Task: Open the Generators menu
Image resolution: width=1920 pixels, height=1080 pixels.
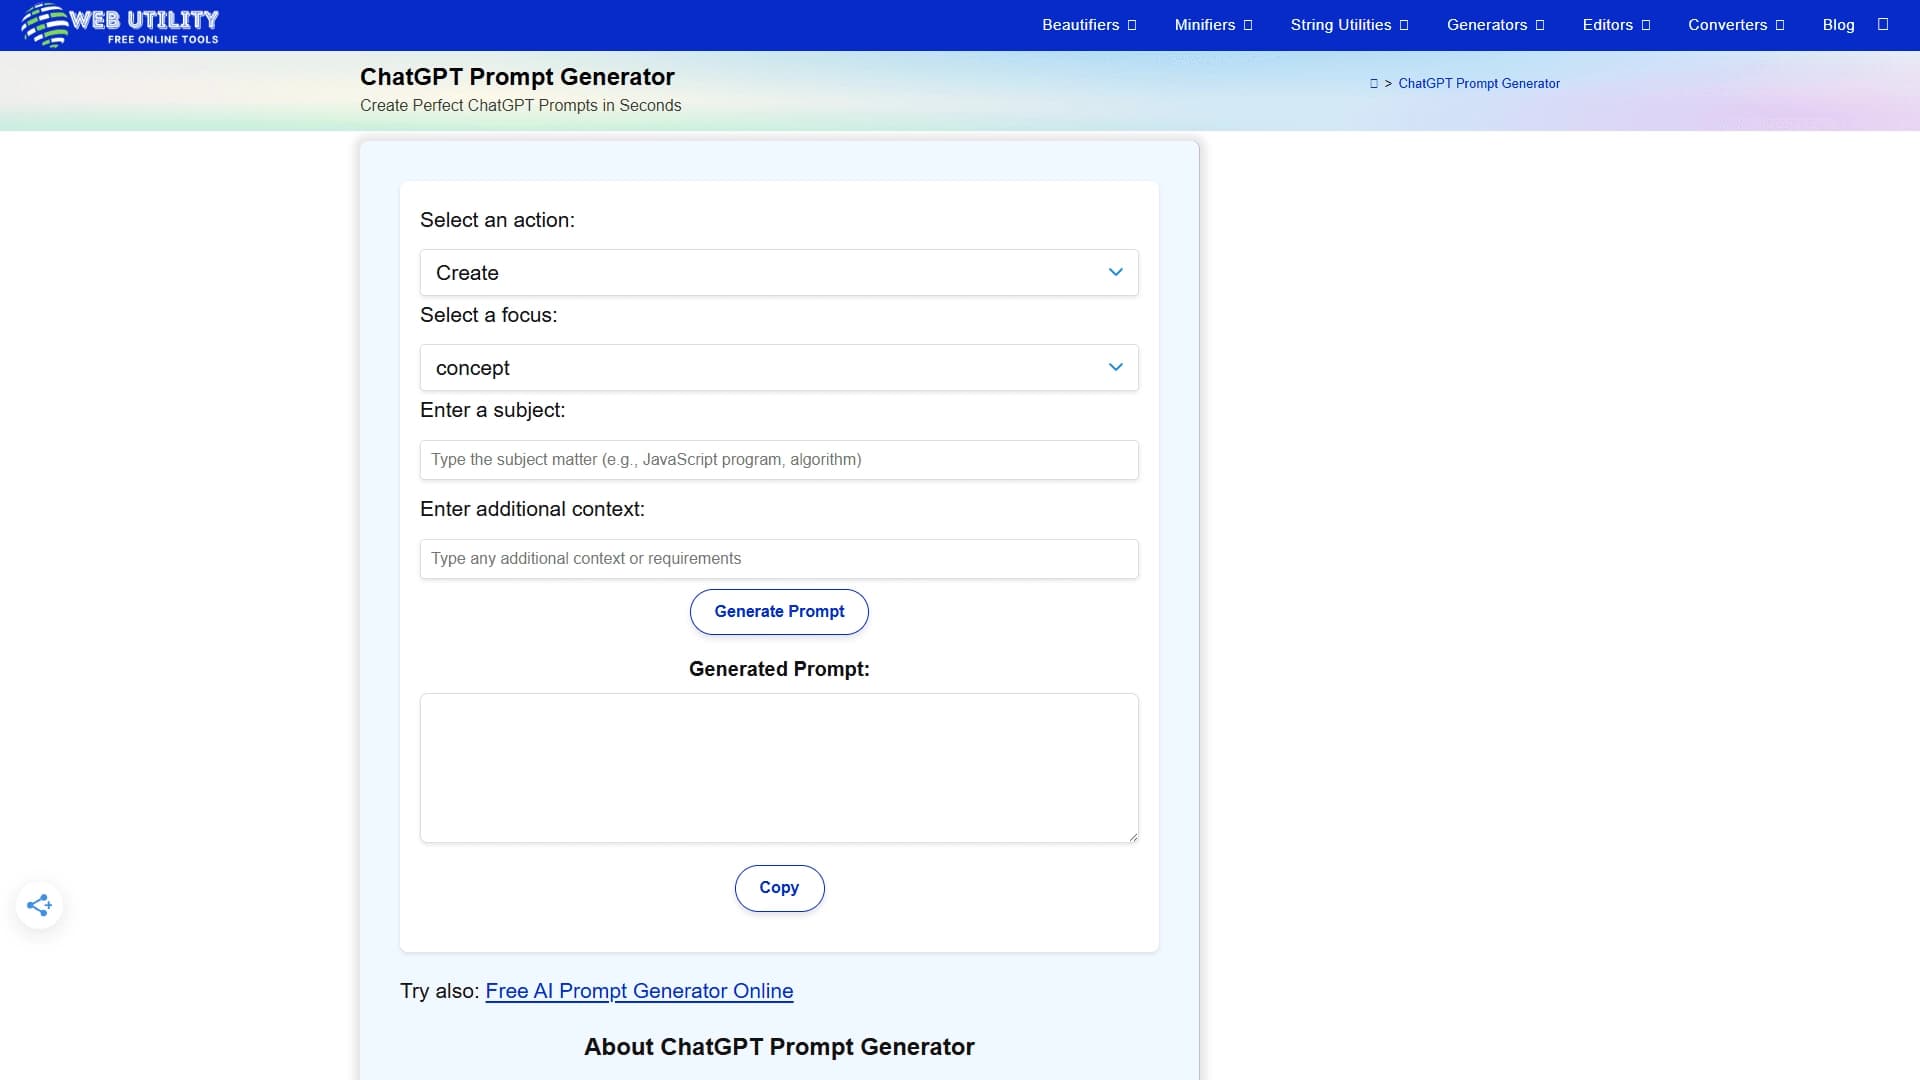Action: pos(1495,25)
